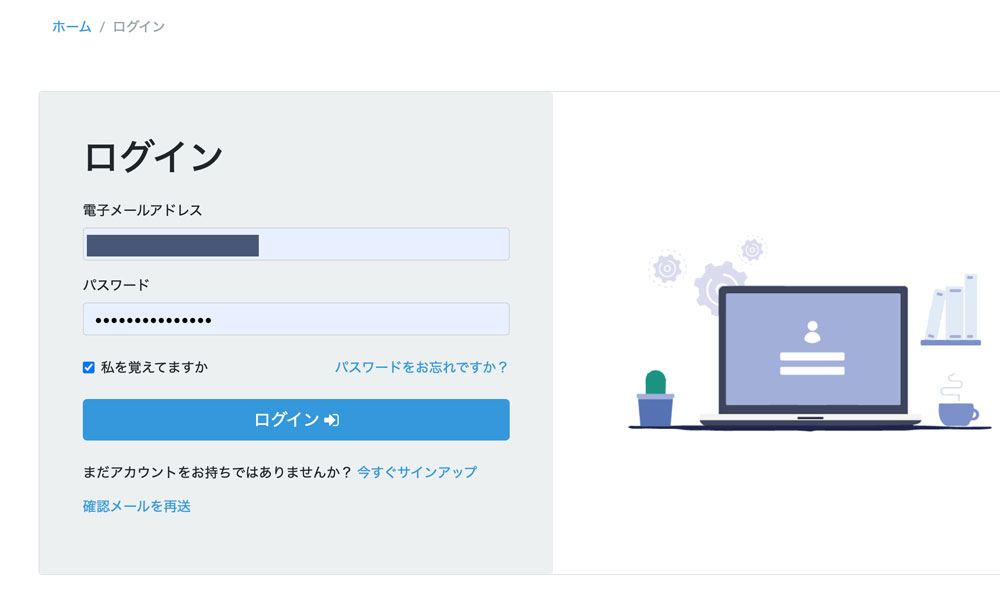
Task: Open the パスワードをお忘れですか？ link
Action: [421, 368]
